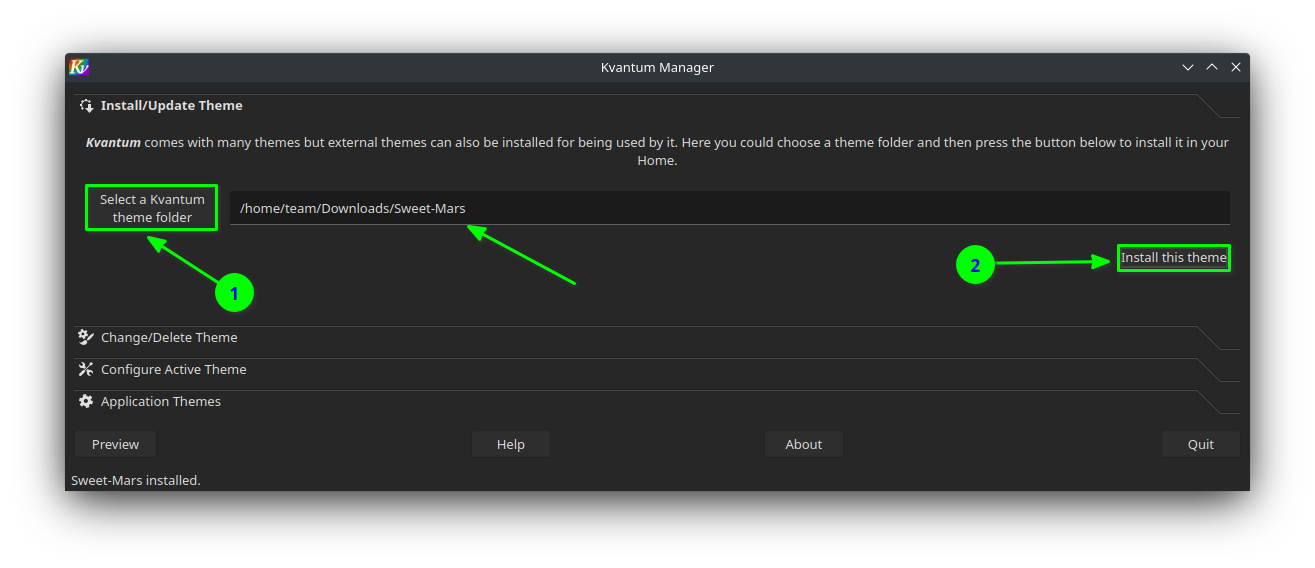Viewport: 1315px width, 568px height.
Task: Maximize the Kvantum Manager window
Action: [x=1212, y=67]
